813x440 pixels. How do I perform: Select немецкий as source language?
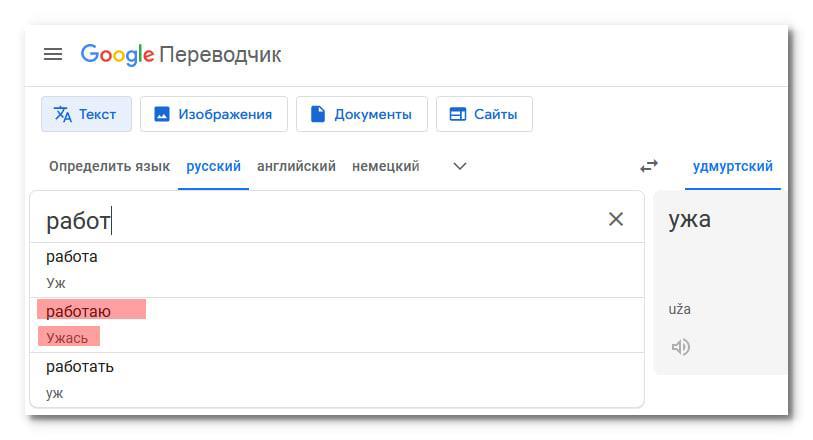pos(386,166)
